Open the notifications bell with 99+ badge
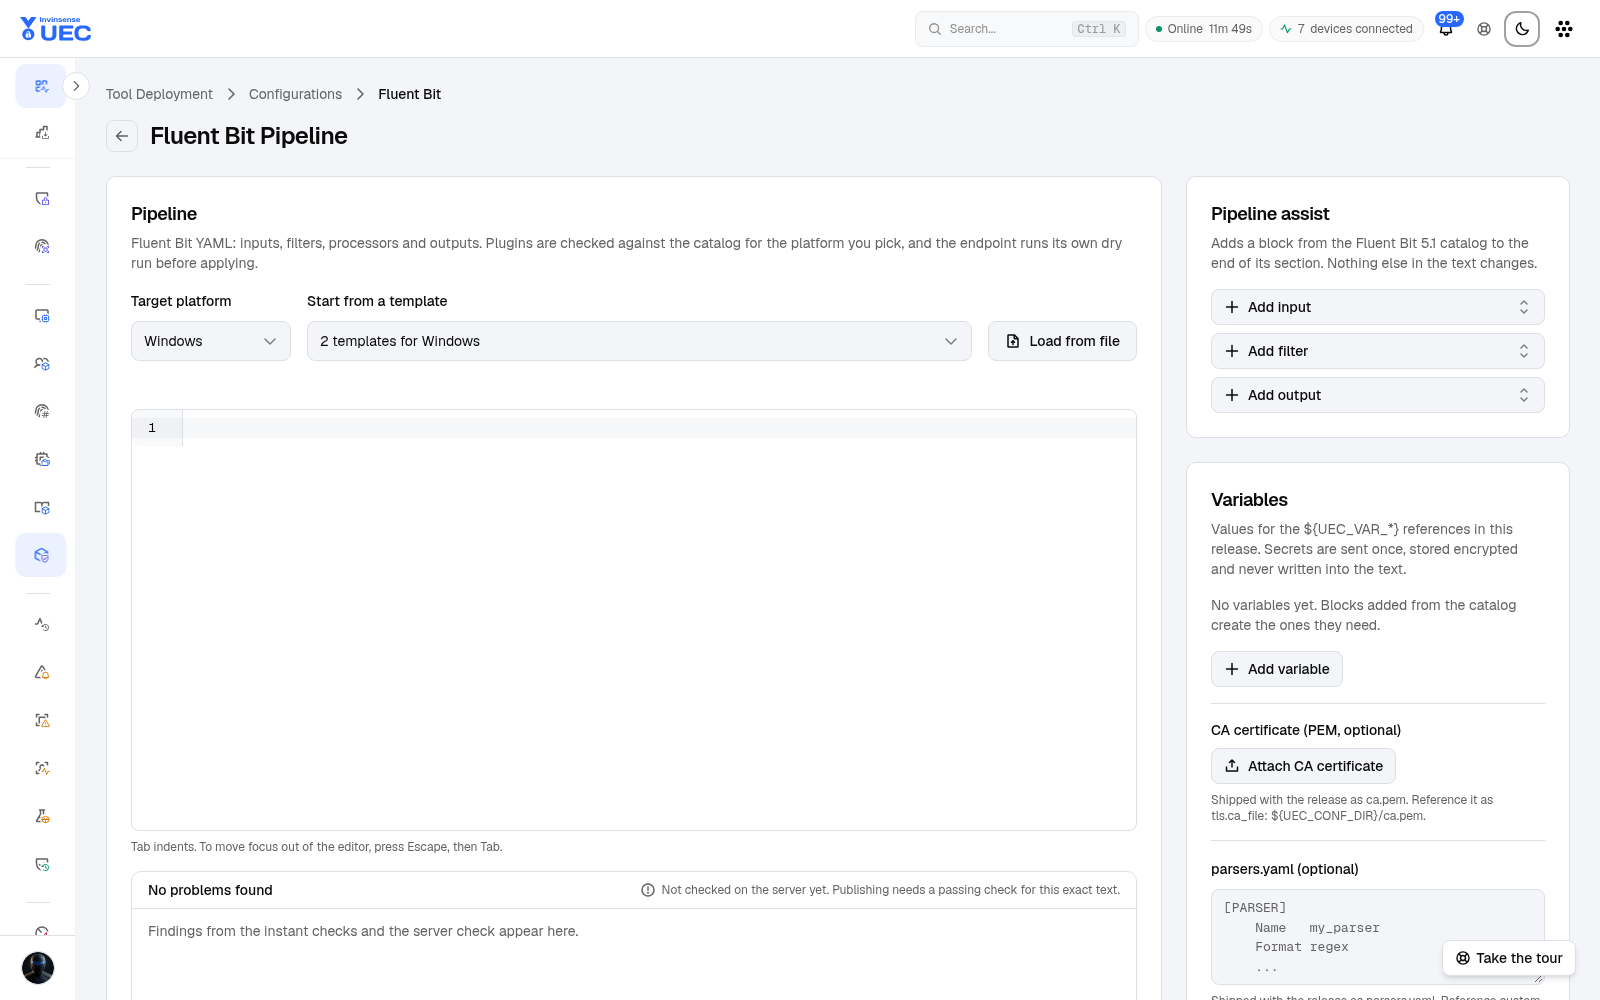Viewport: 1600px width, 1000px height. click(1446, 28)
